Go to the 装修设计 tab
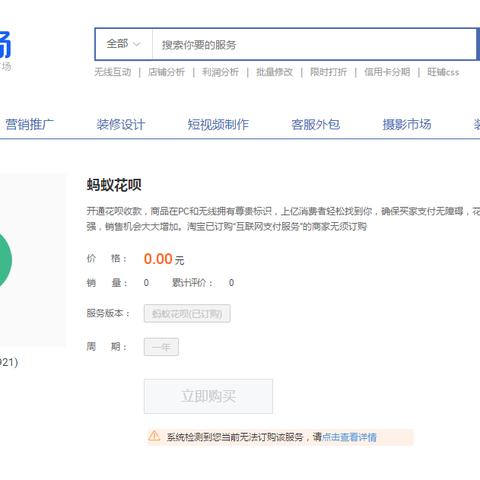480x480 pixels. click(x=121, y=124)
